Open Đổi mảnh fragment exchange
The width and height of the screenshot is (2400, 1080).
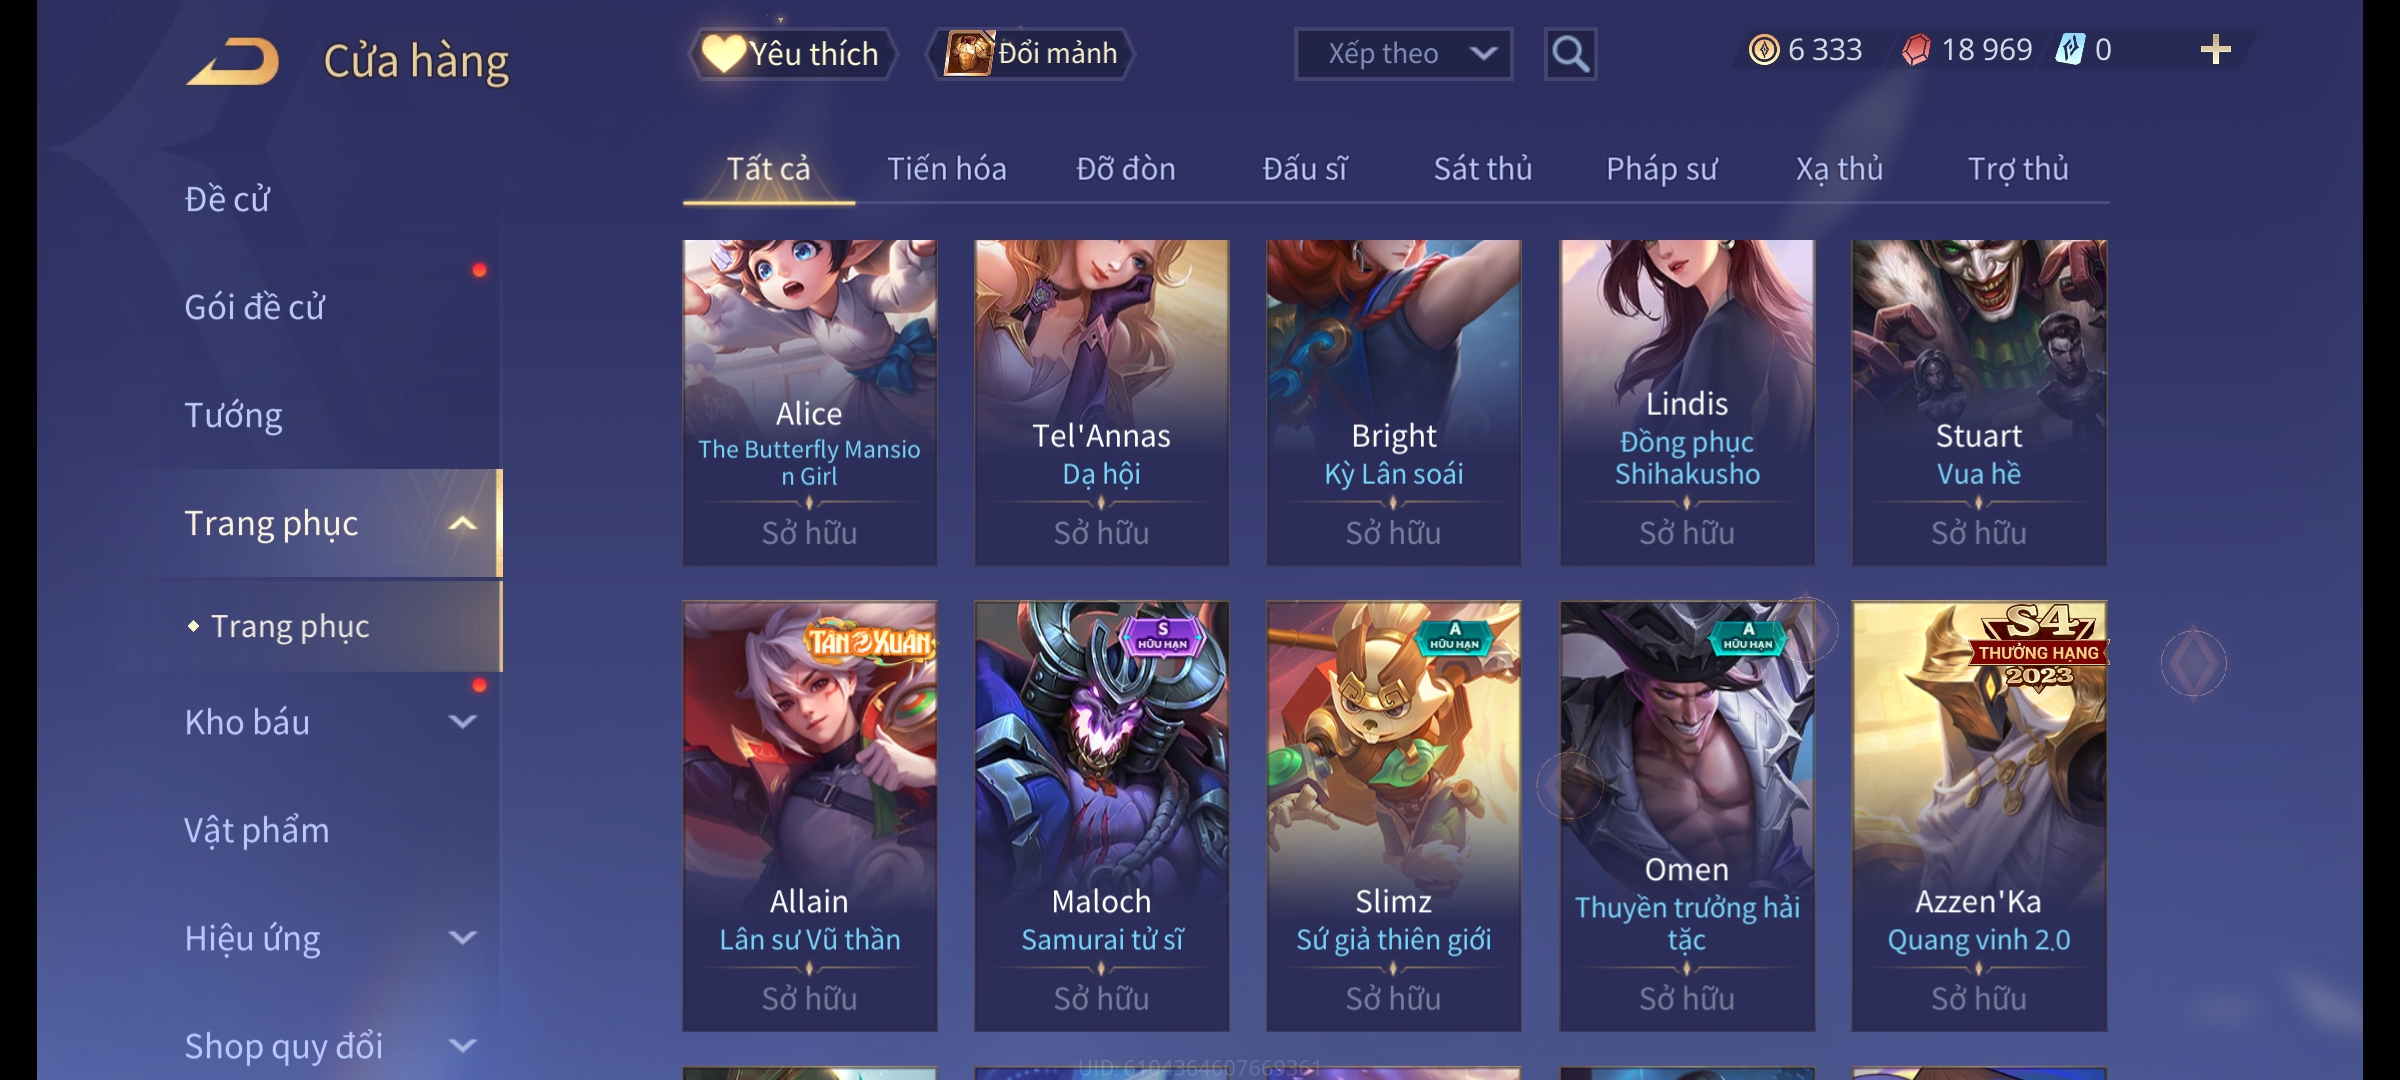pos(1031,54)
